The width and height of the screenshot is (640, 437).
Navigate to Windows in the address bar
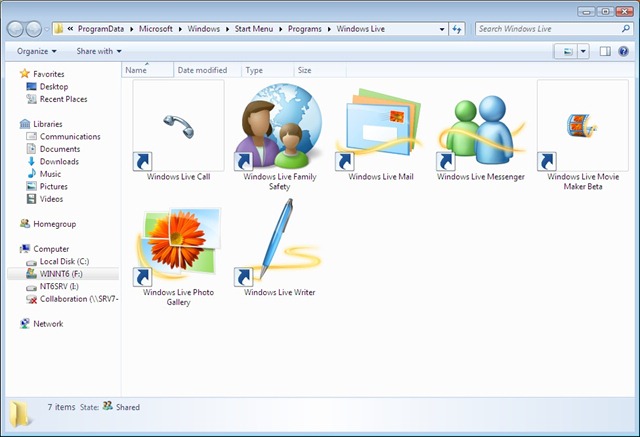(203, 29)
